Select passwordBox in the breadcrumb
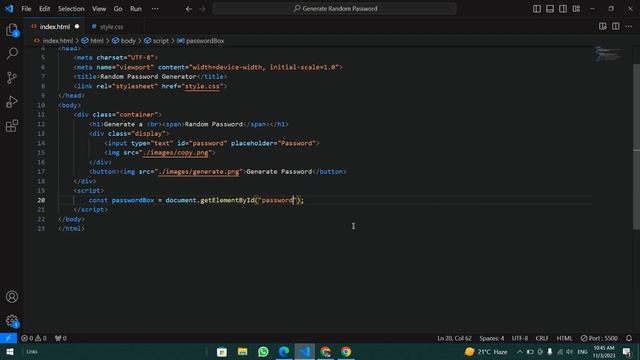Image resolution: width=640 pixels, height=360 pixels. pos(204,41)
